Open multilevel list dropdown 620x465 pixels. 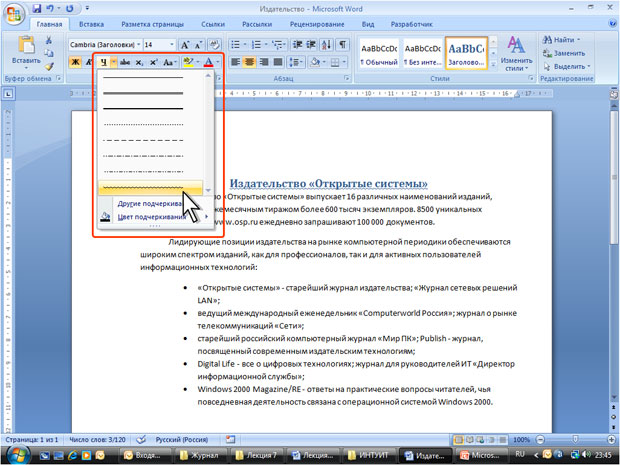pyautogui.click(x=285, y=45)
